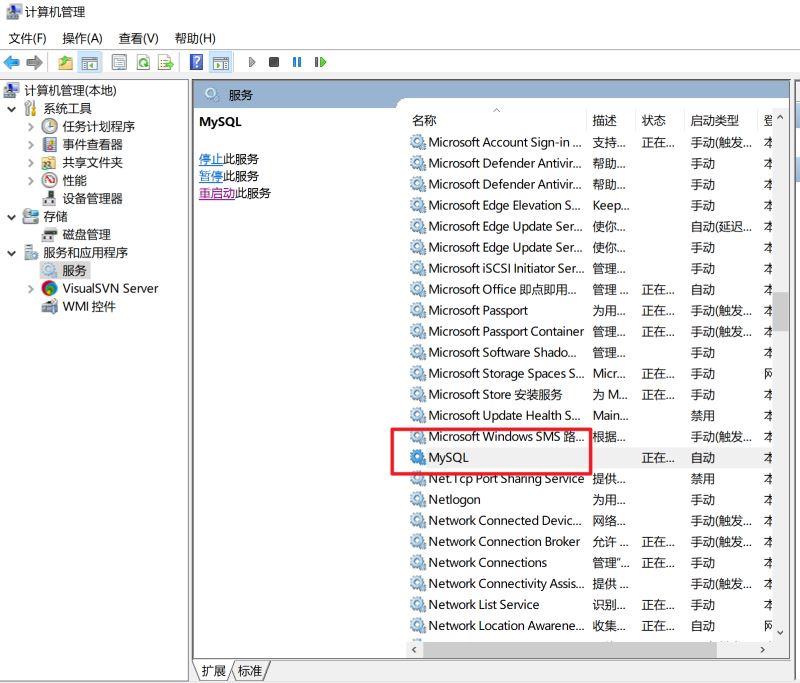Start the service using the green play icon
800x683 pixels.
pos(252,62)
